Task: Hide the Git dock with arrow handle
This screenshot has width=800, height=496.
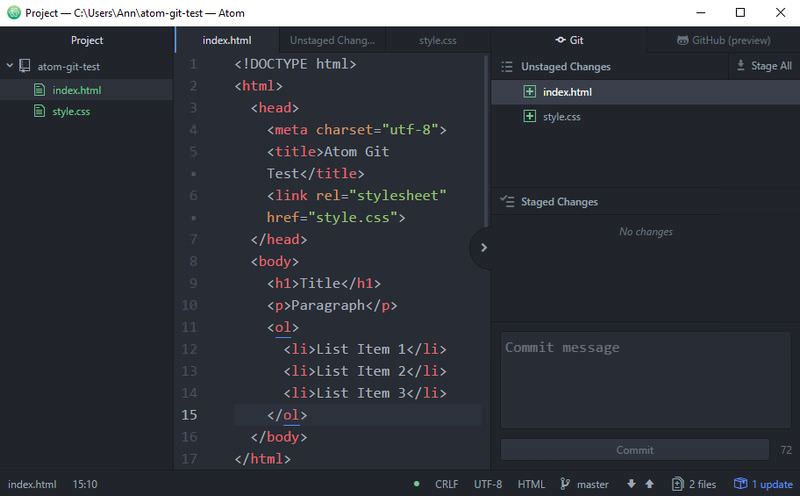Action: click(x=481, y=247)
